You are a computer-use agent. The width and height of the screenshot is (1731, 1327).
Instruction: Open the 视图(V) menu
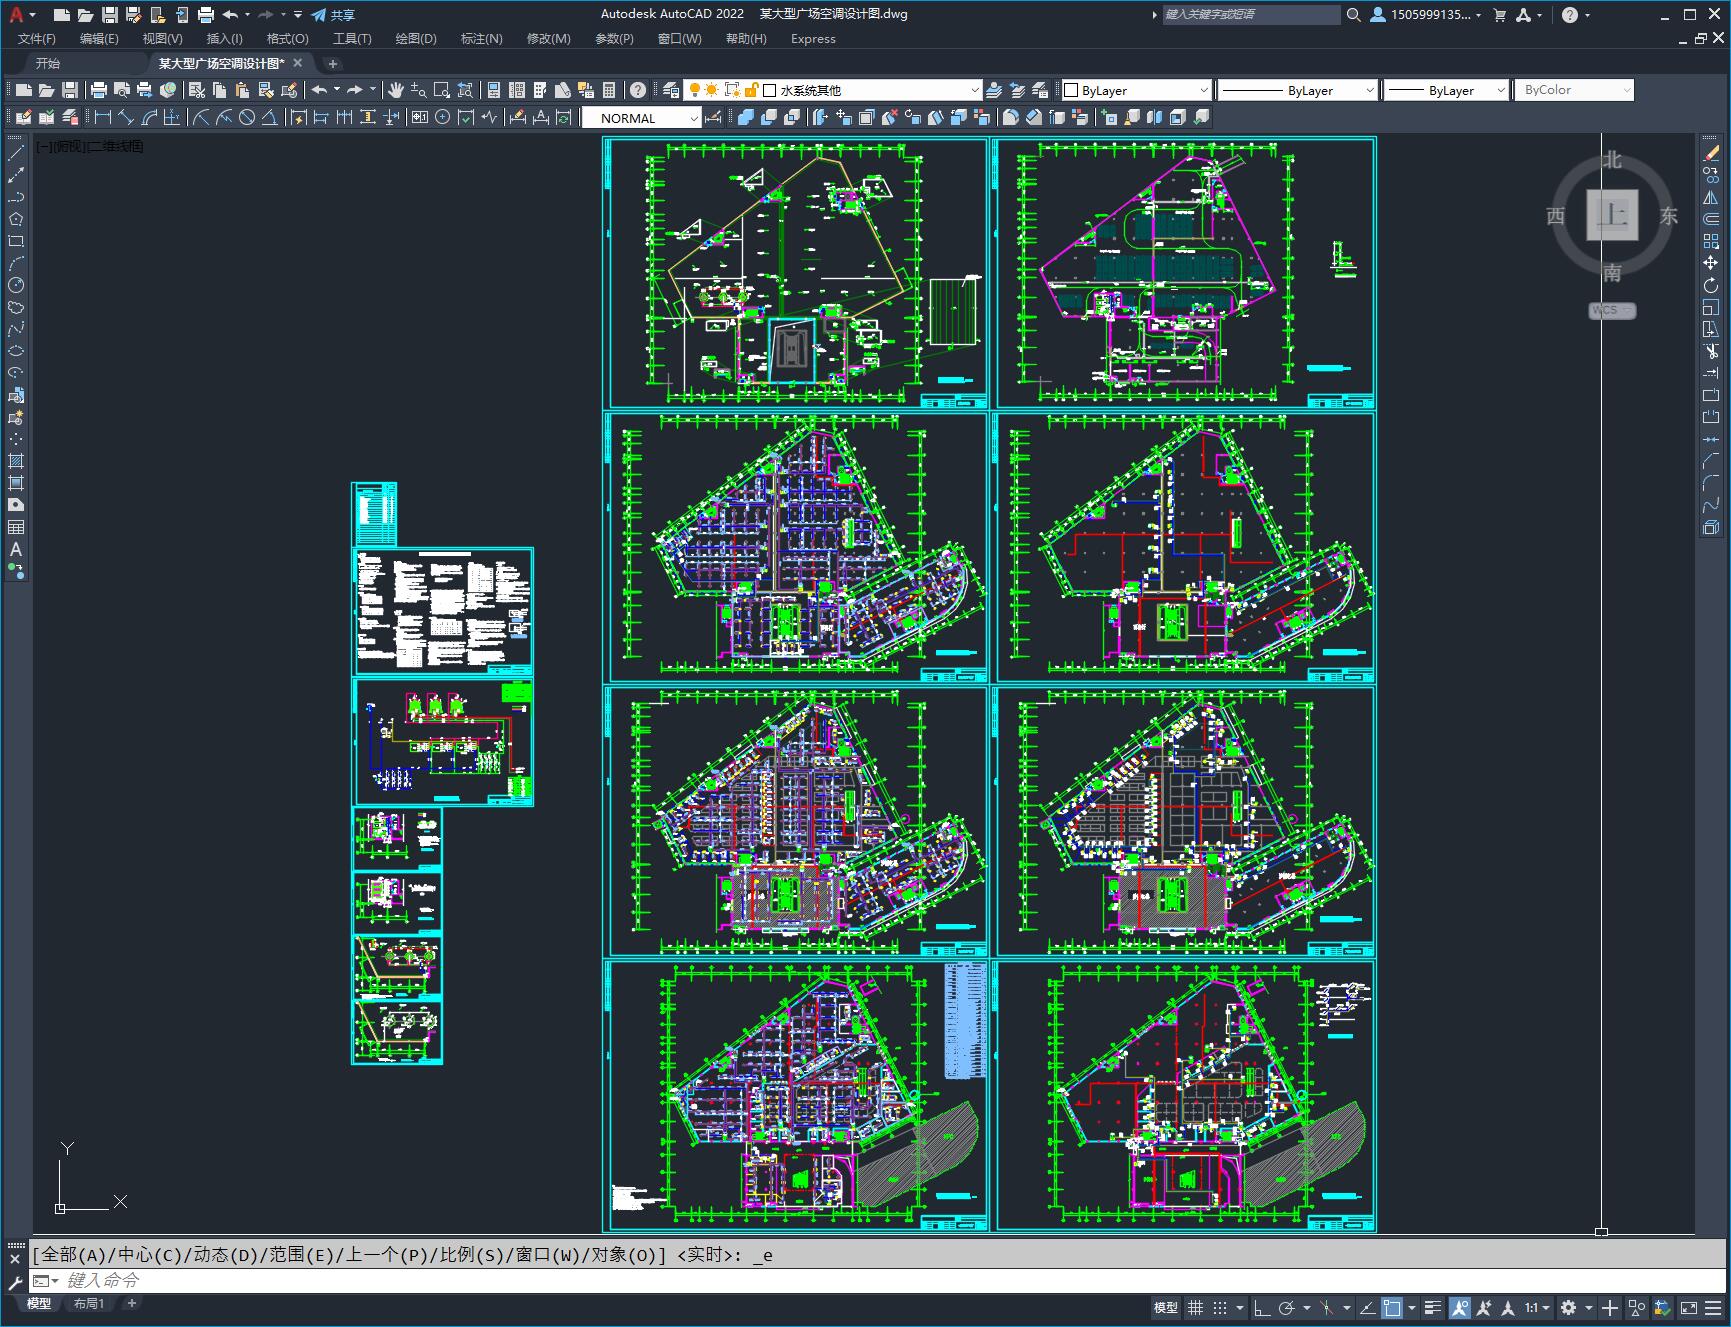(x=162, y=38)
